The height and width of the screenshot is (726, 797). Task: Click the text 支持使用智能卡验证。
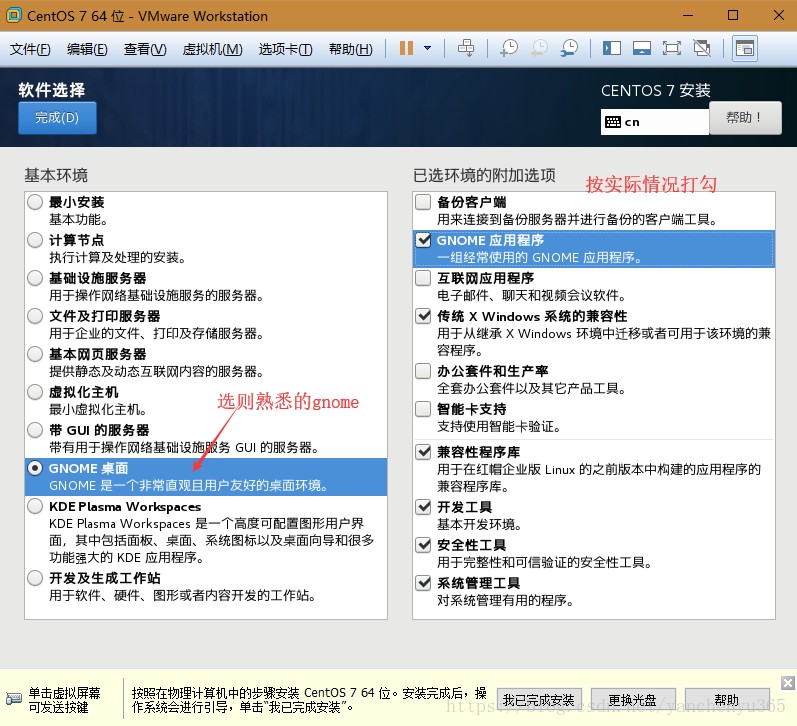tap(499, 427)
